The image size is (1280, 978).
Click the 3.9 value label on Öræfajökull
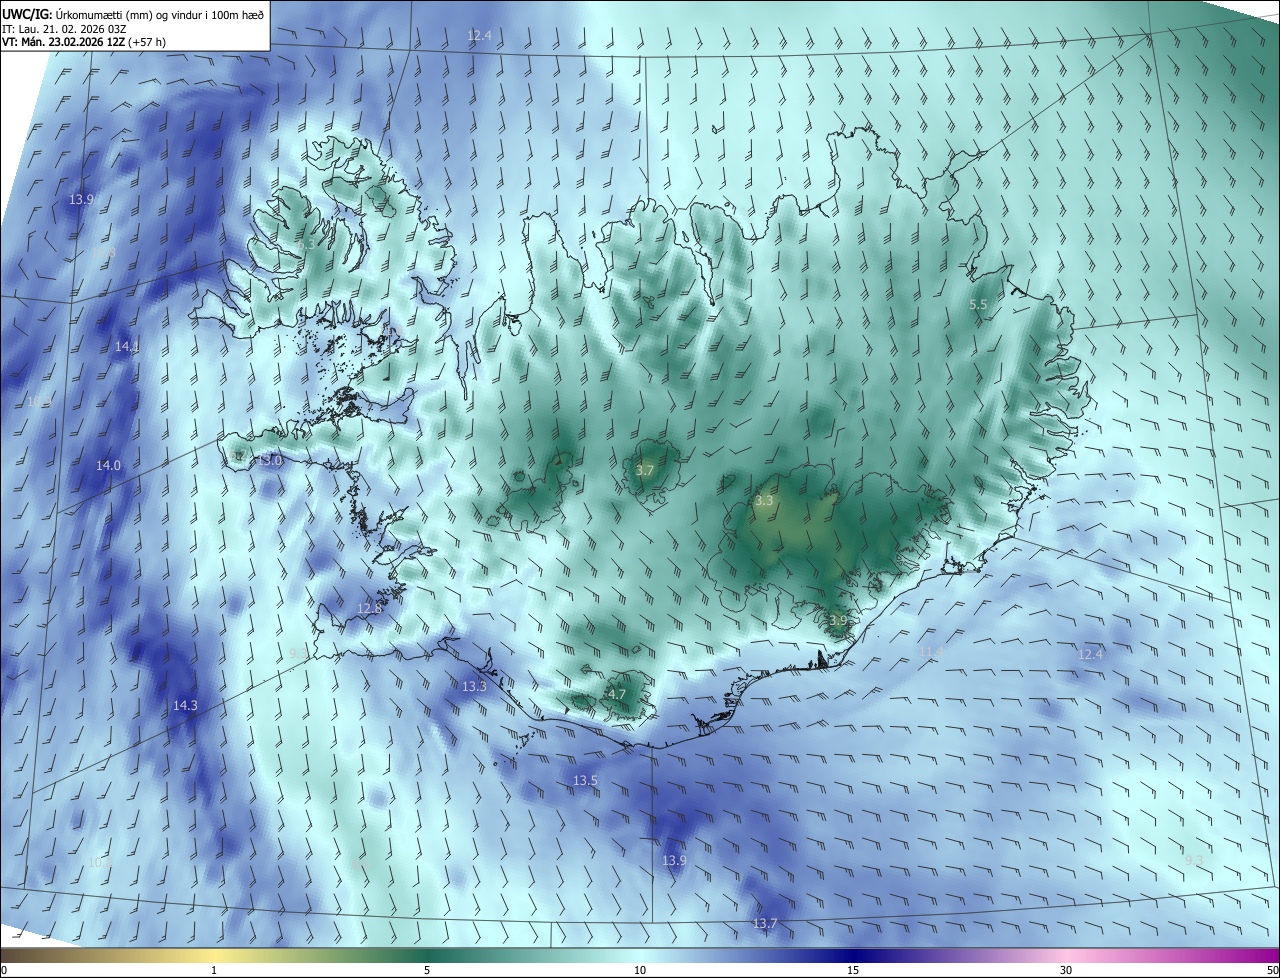click(x=838, y=620)
